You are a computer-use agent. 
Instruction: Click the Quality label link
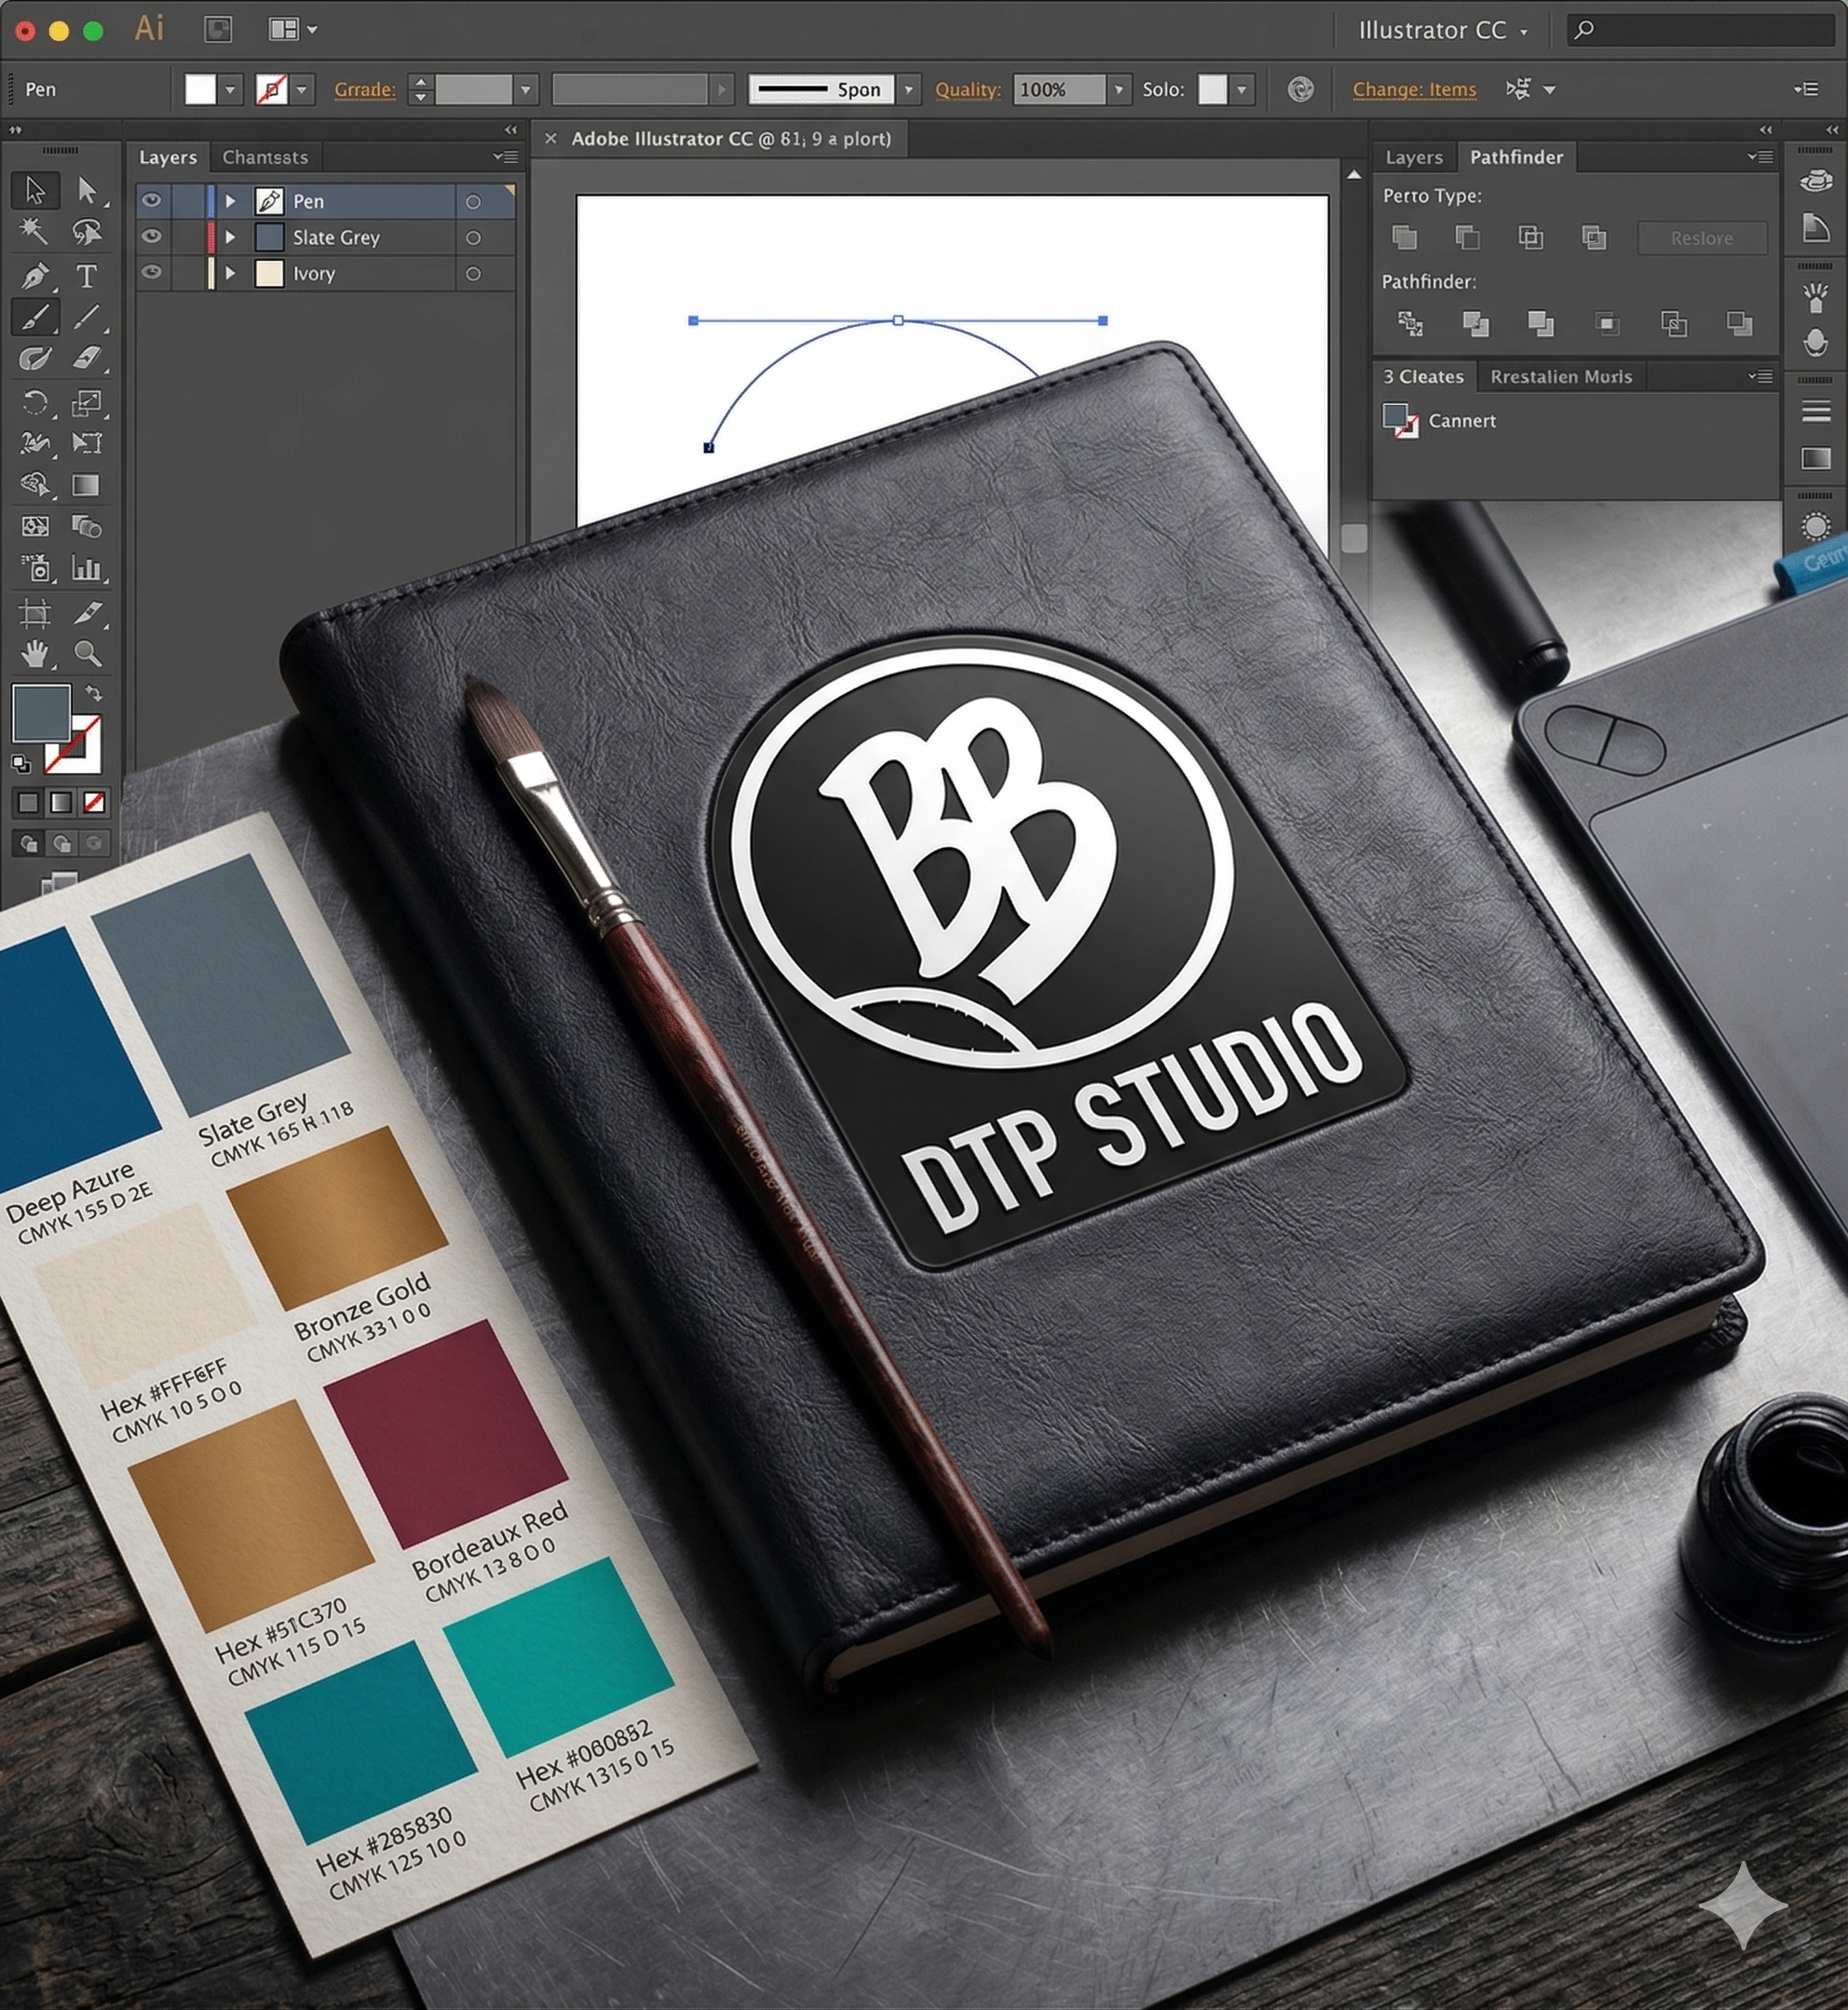(x=968, y=90)
